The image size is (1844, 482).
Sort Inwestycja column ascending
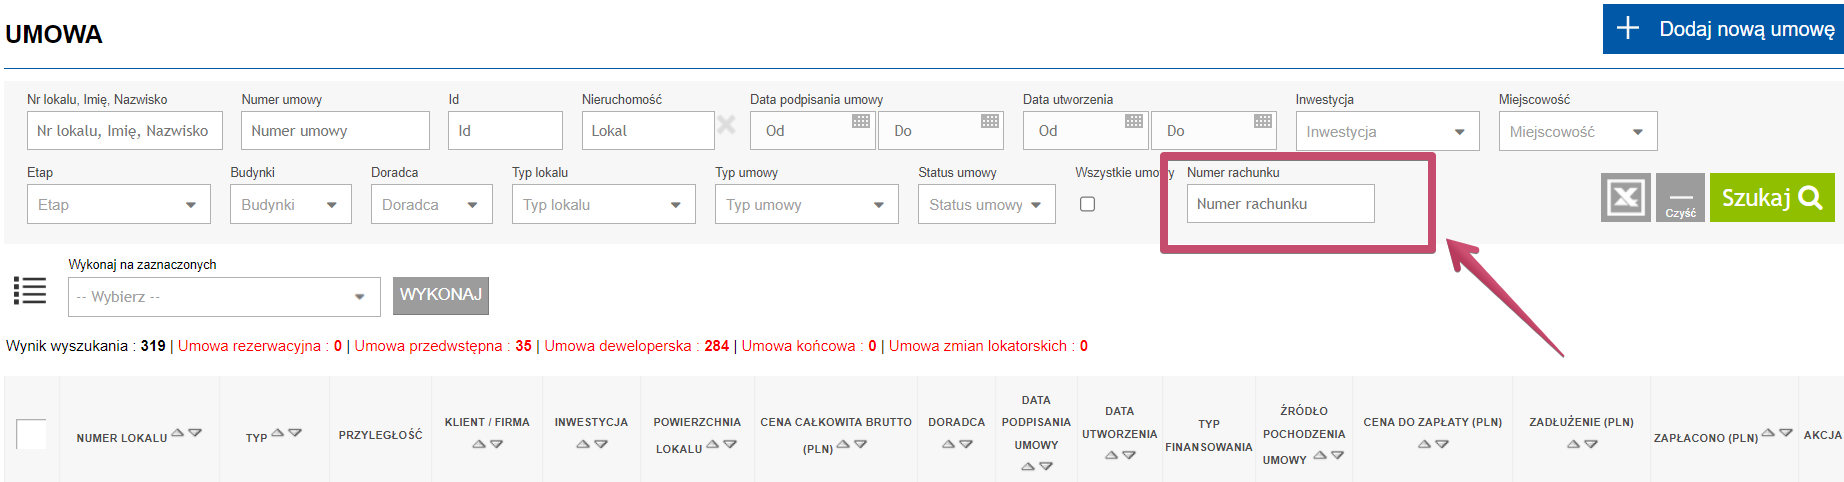point(583,444)
